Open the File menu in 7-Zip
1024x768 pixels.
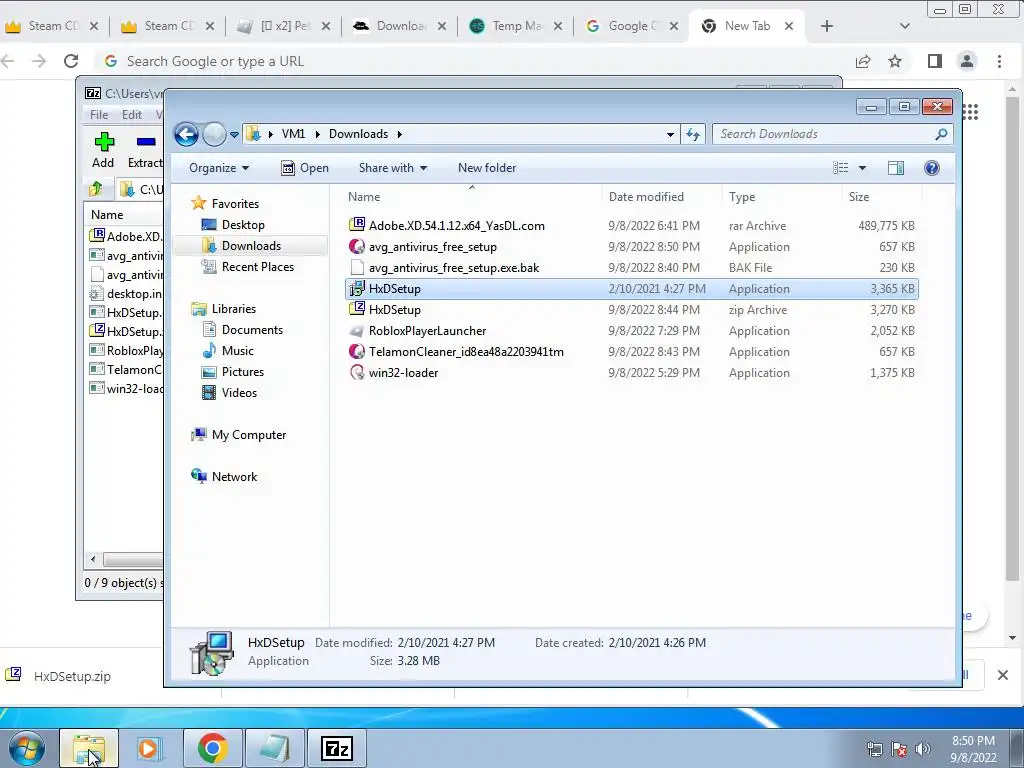(x=99, y=115)
